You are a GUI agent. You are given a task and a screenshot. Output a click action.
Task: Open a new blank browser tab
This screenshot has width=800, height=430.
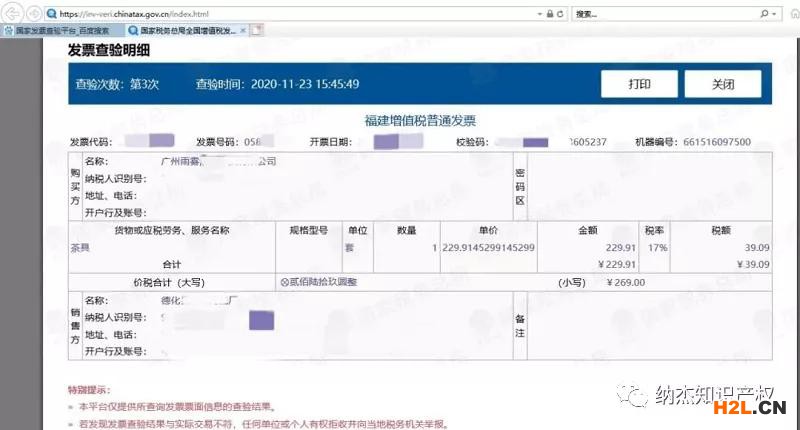tap(256, 31)
